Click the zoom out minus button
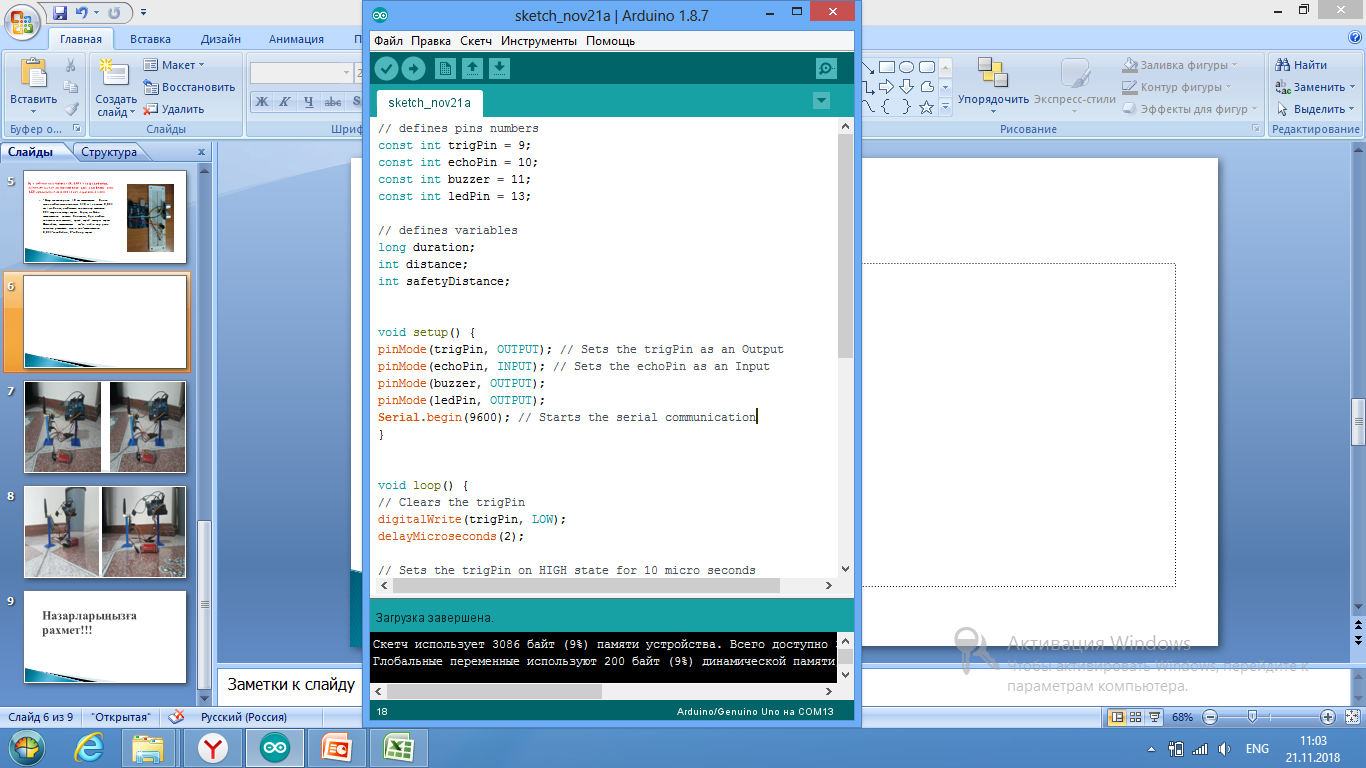Viewport: 1366px width, 768px height. 1210,717
